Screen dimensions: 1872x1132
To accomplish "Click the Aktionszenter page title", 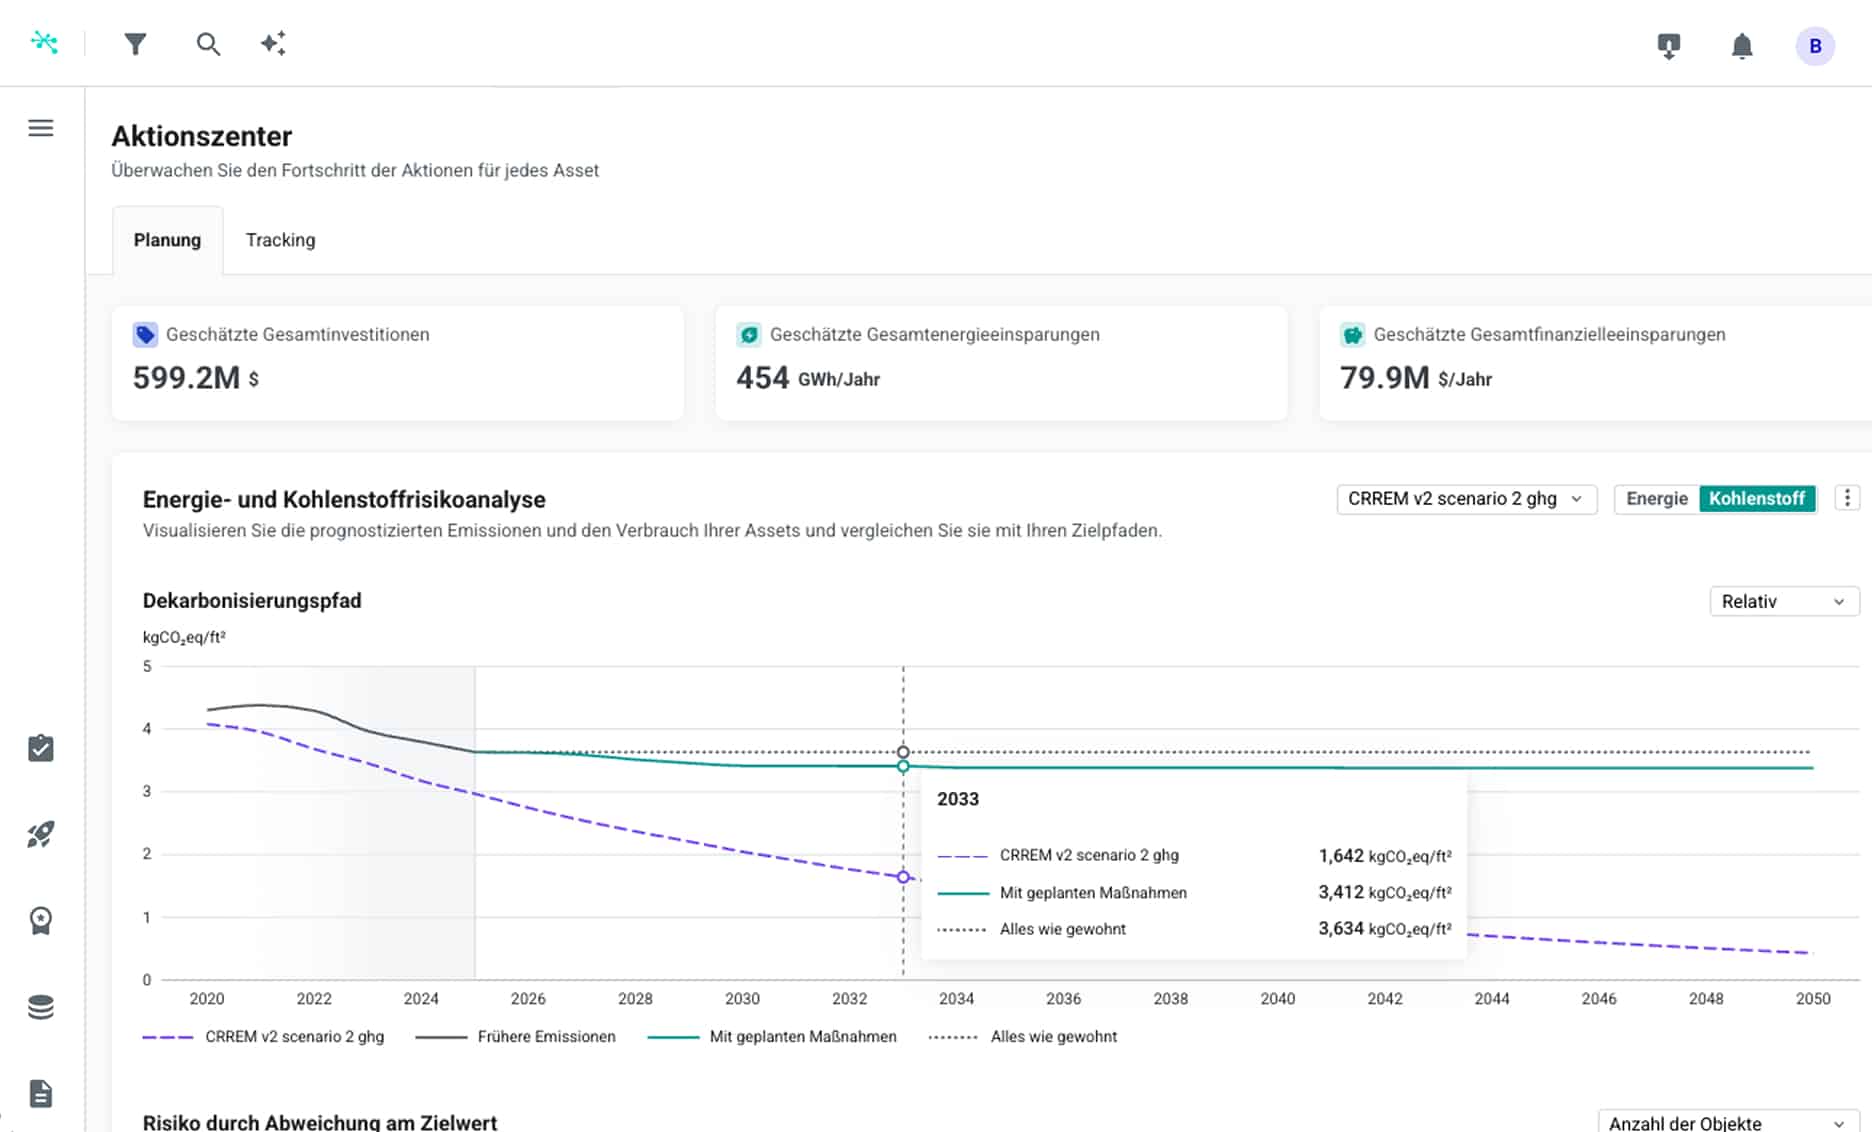I will 202,136.
